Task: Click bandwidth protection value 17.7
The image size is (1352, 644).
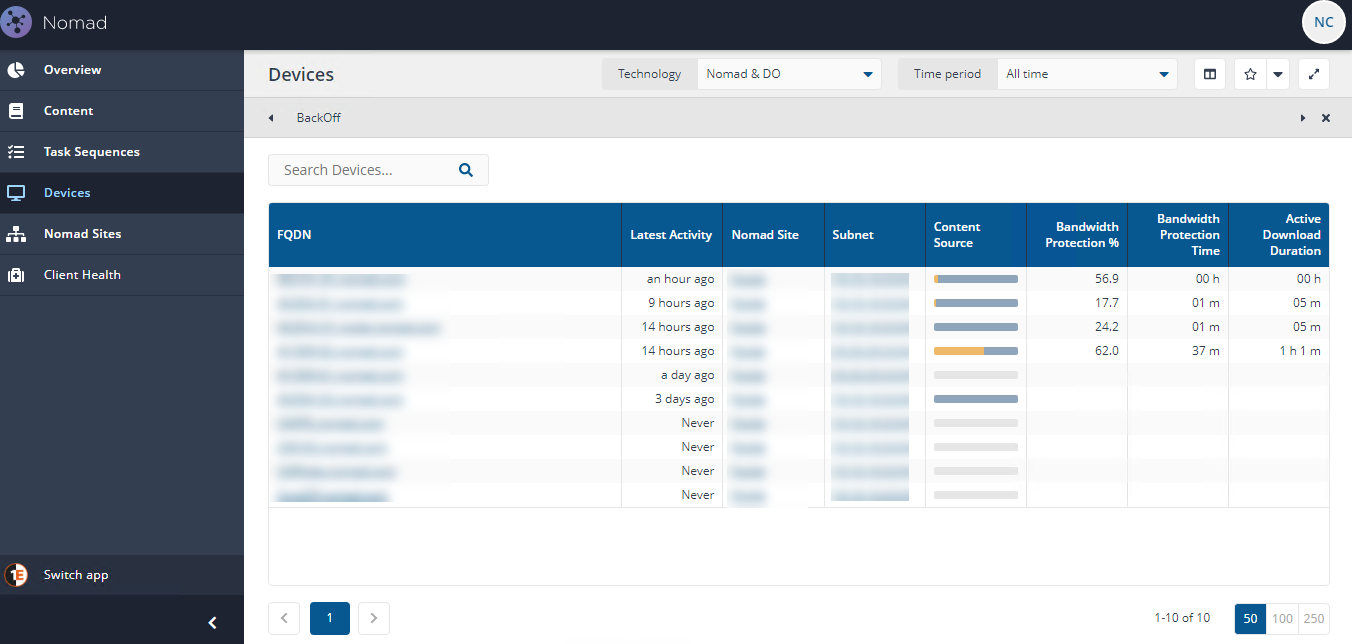Action: tap(1107, 303)
